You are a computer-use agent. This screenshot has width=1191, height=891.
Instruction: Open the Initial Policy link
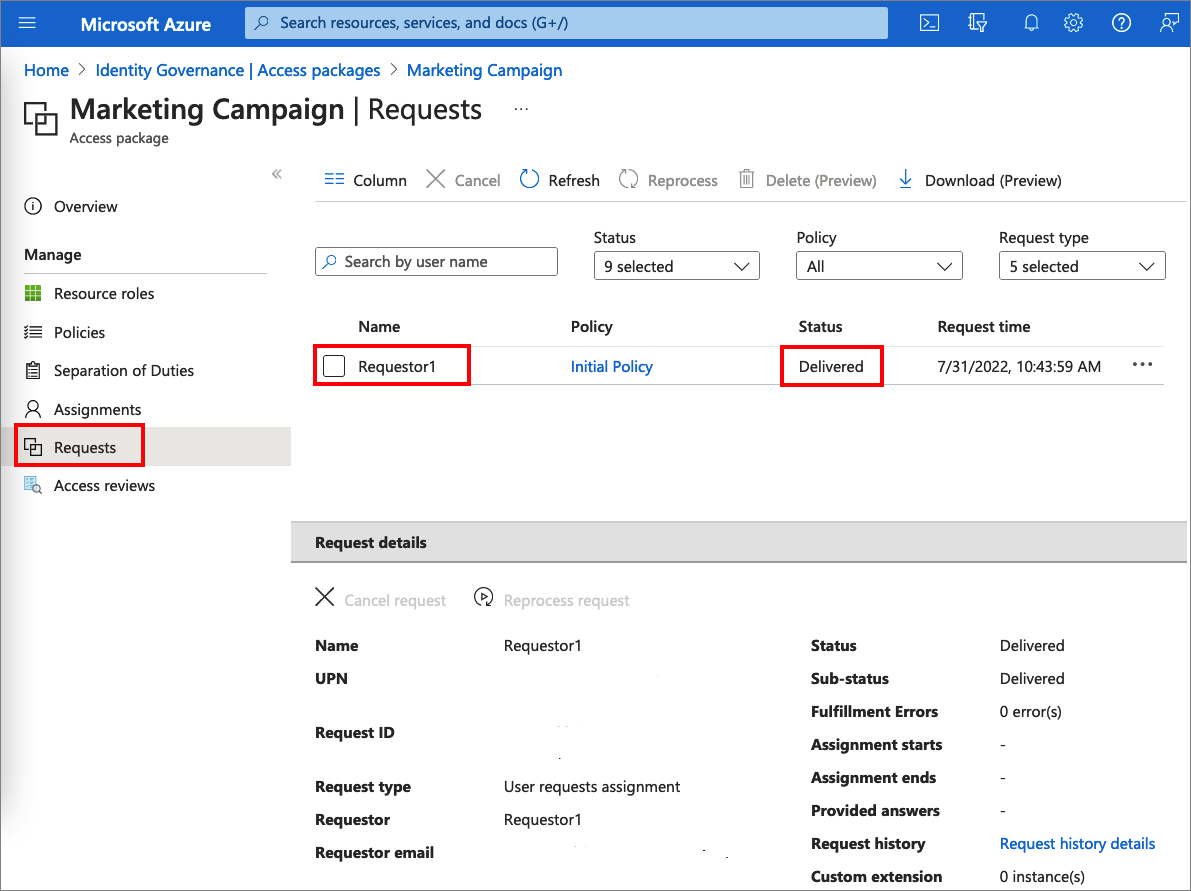tap(611, 367)
